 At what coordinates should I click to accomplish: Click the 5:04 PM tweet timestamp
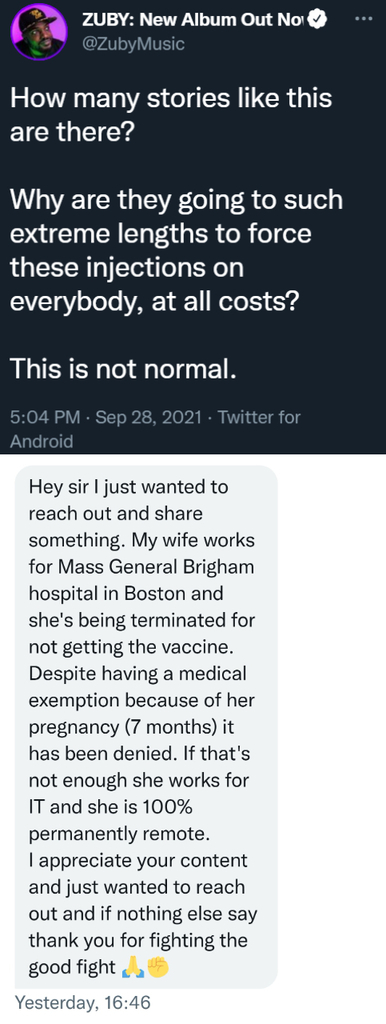[x=45, y=417]
